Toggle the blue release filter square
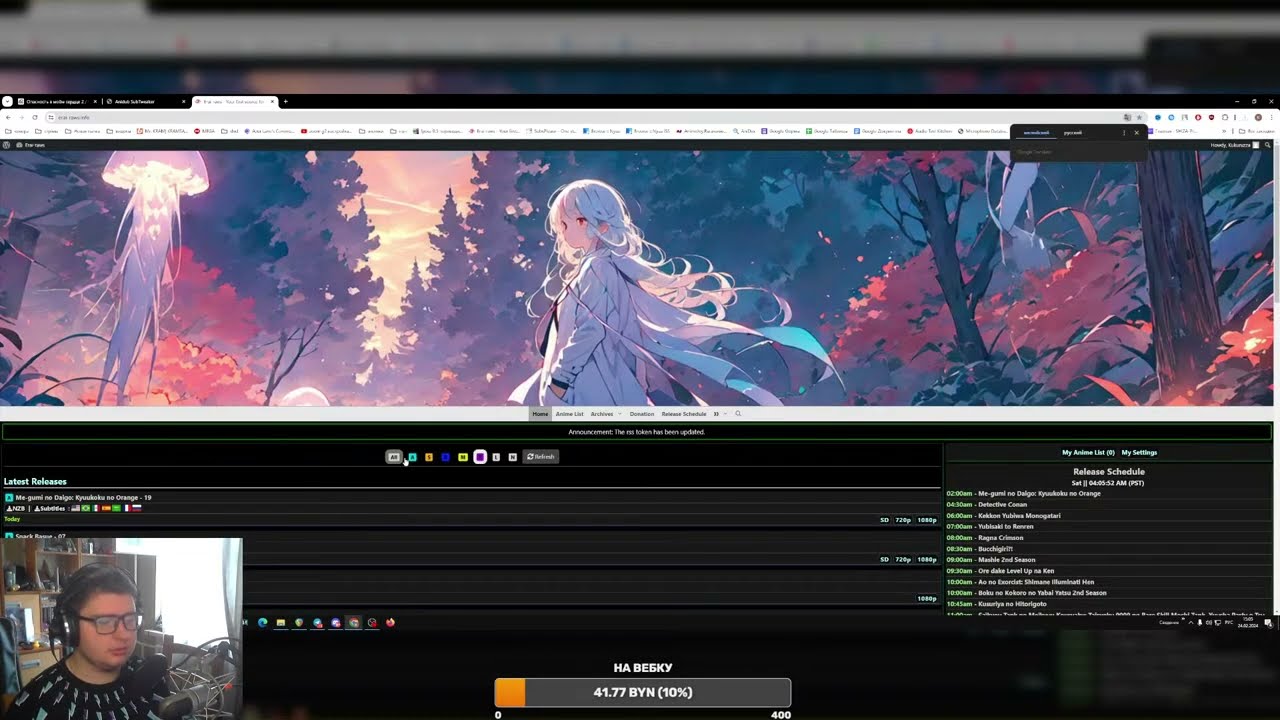 (446, 457)
